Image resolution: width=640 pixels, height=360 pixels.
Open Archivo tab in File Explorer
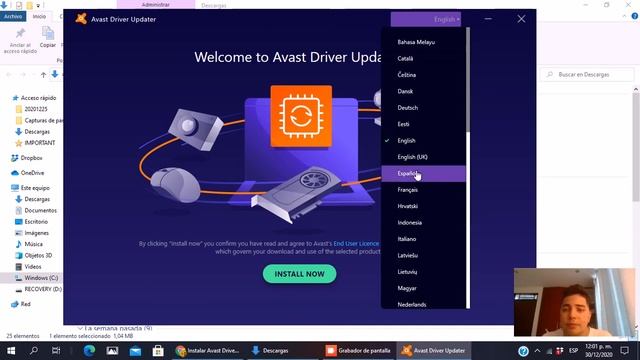(x=13, y=16)
